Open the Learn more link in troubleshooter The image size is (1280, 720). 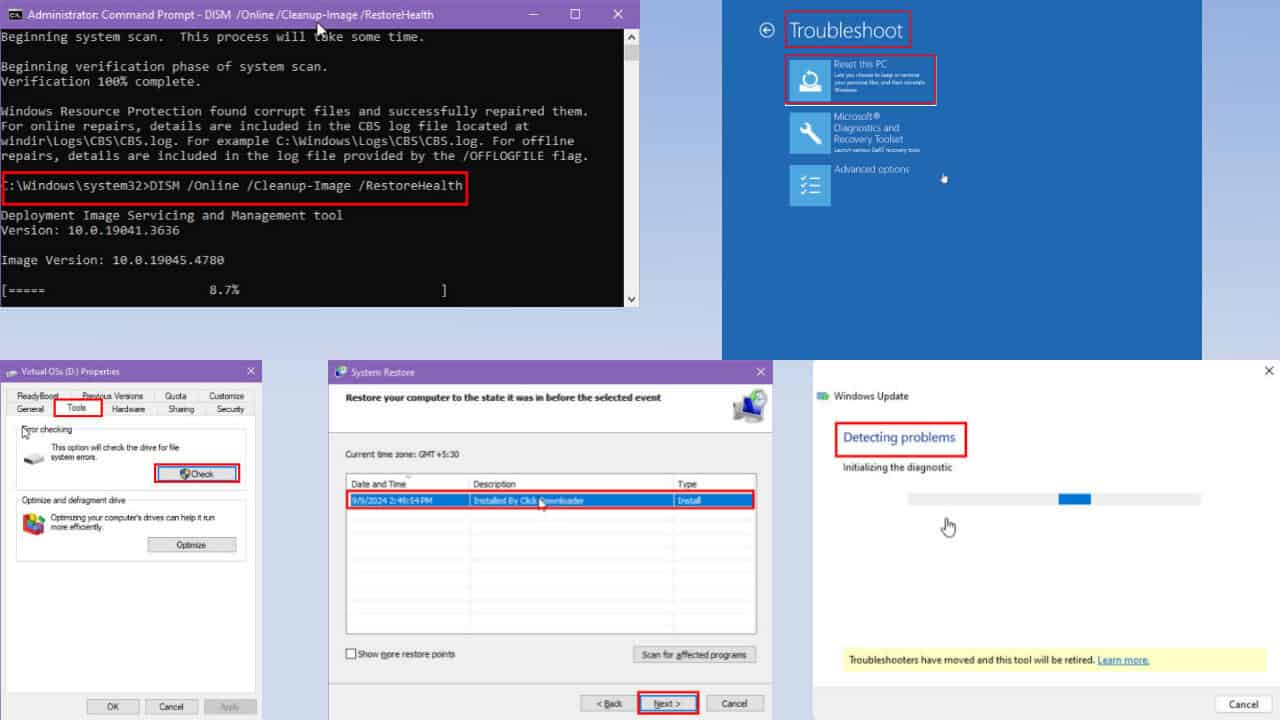click(1123, 660)
